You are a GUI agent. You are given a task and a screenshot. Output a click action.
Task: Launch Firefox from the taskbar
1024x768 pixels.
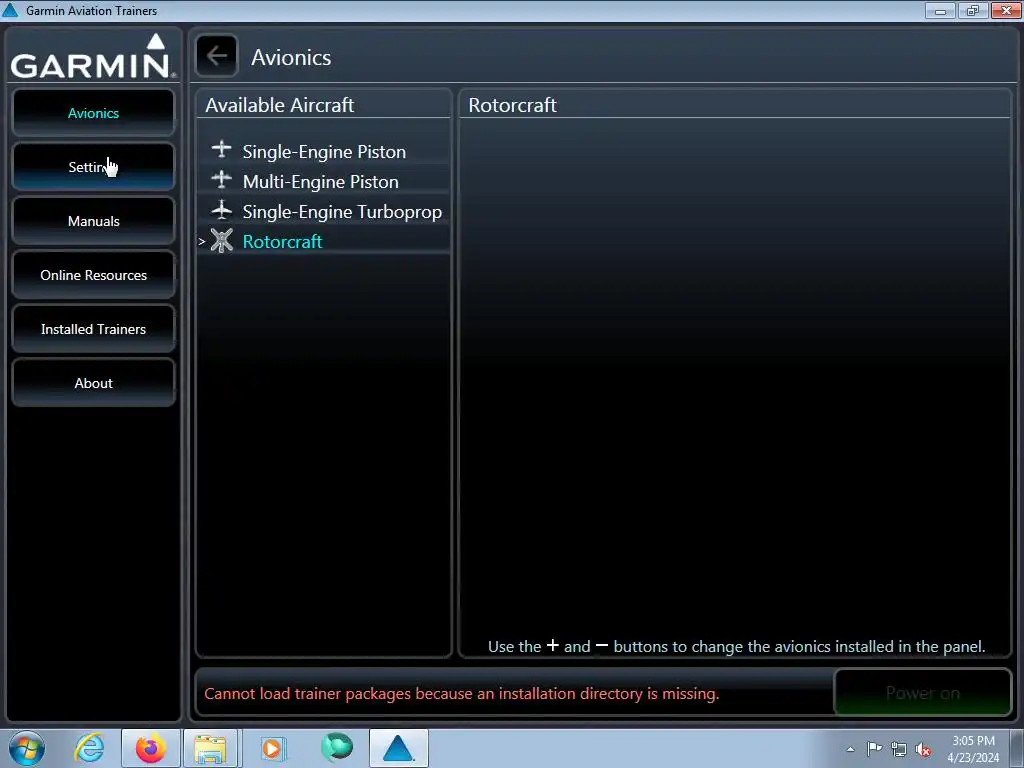pyautogui.click(x=150, y=748)
